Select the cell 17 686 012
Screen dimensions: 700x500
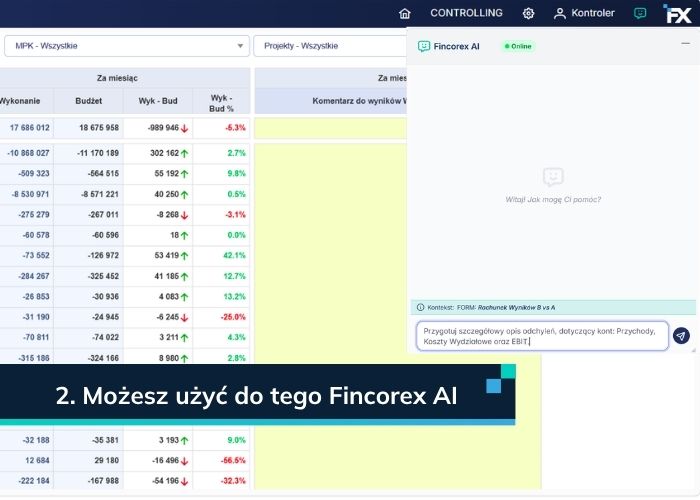[27, 128]
